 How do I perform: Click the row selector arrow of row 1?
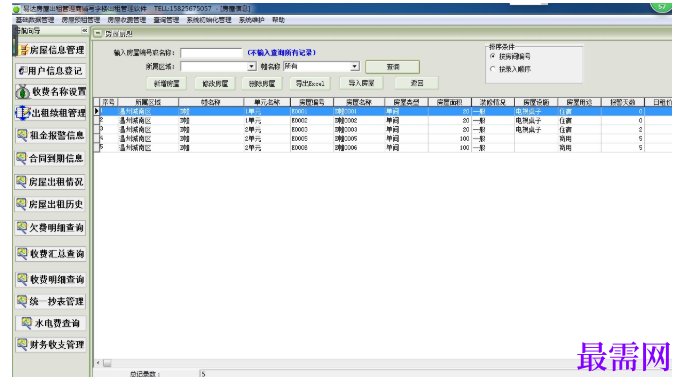coord(97,112)
